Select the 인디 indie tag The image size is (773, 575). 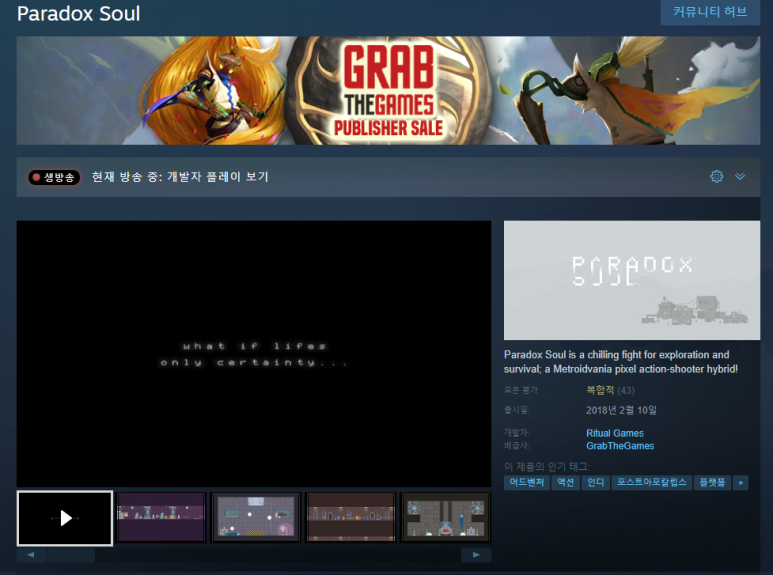coord(596,482)
